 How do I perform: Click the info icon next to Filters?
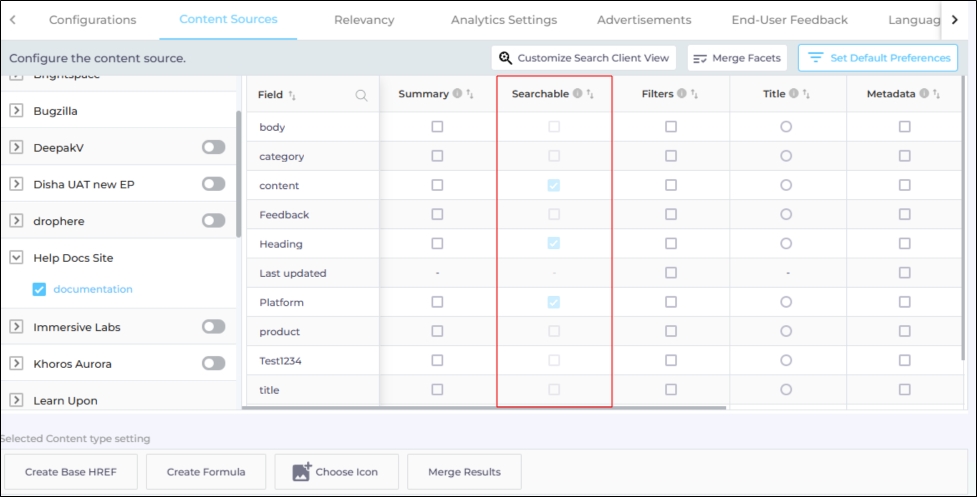(682, 94)
